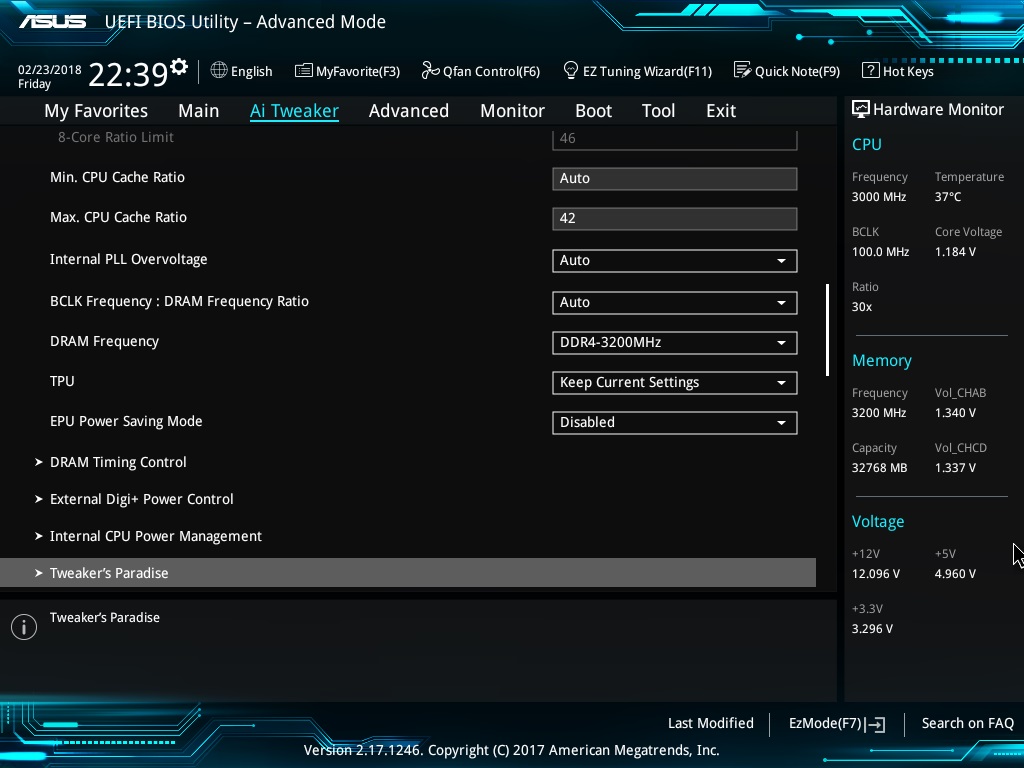Viewport: 1024px width, 768px height.
Task: Click the Qfan Control(F6) label
Action: (491, 72)
